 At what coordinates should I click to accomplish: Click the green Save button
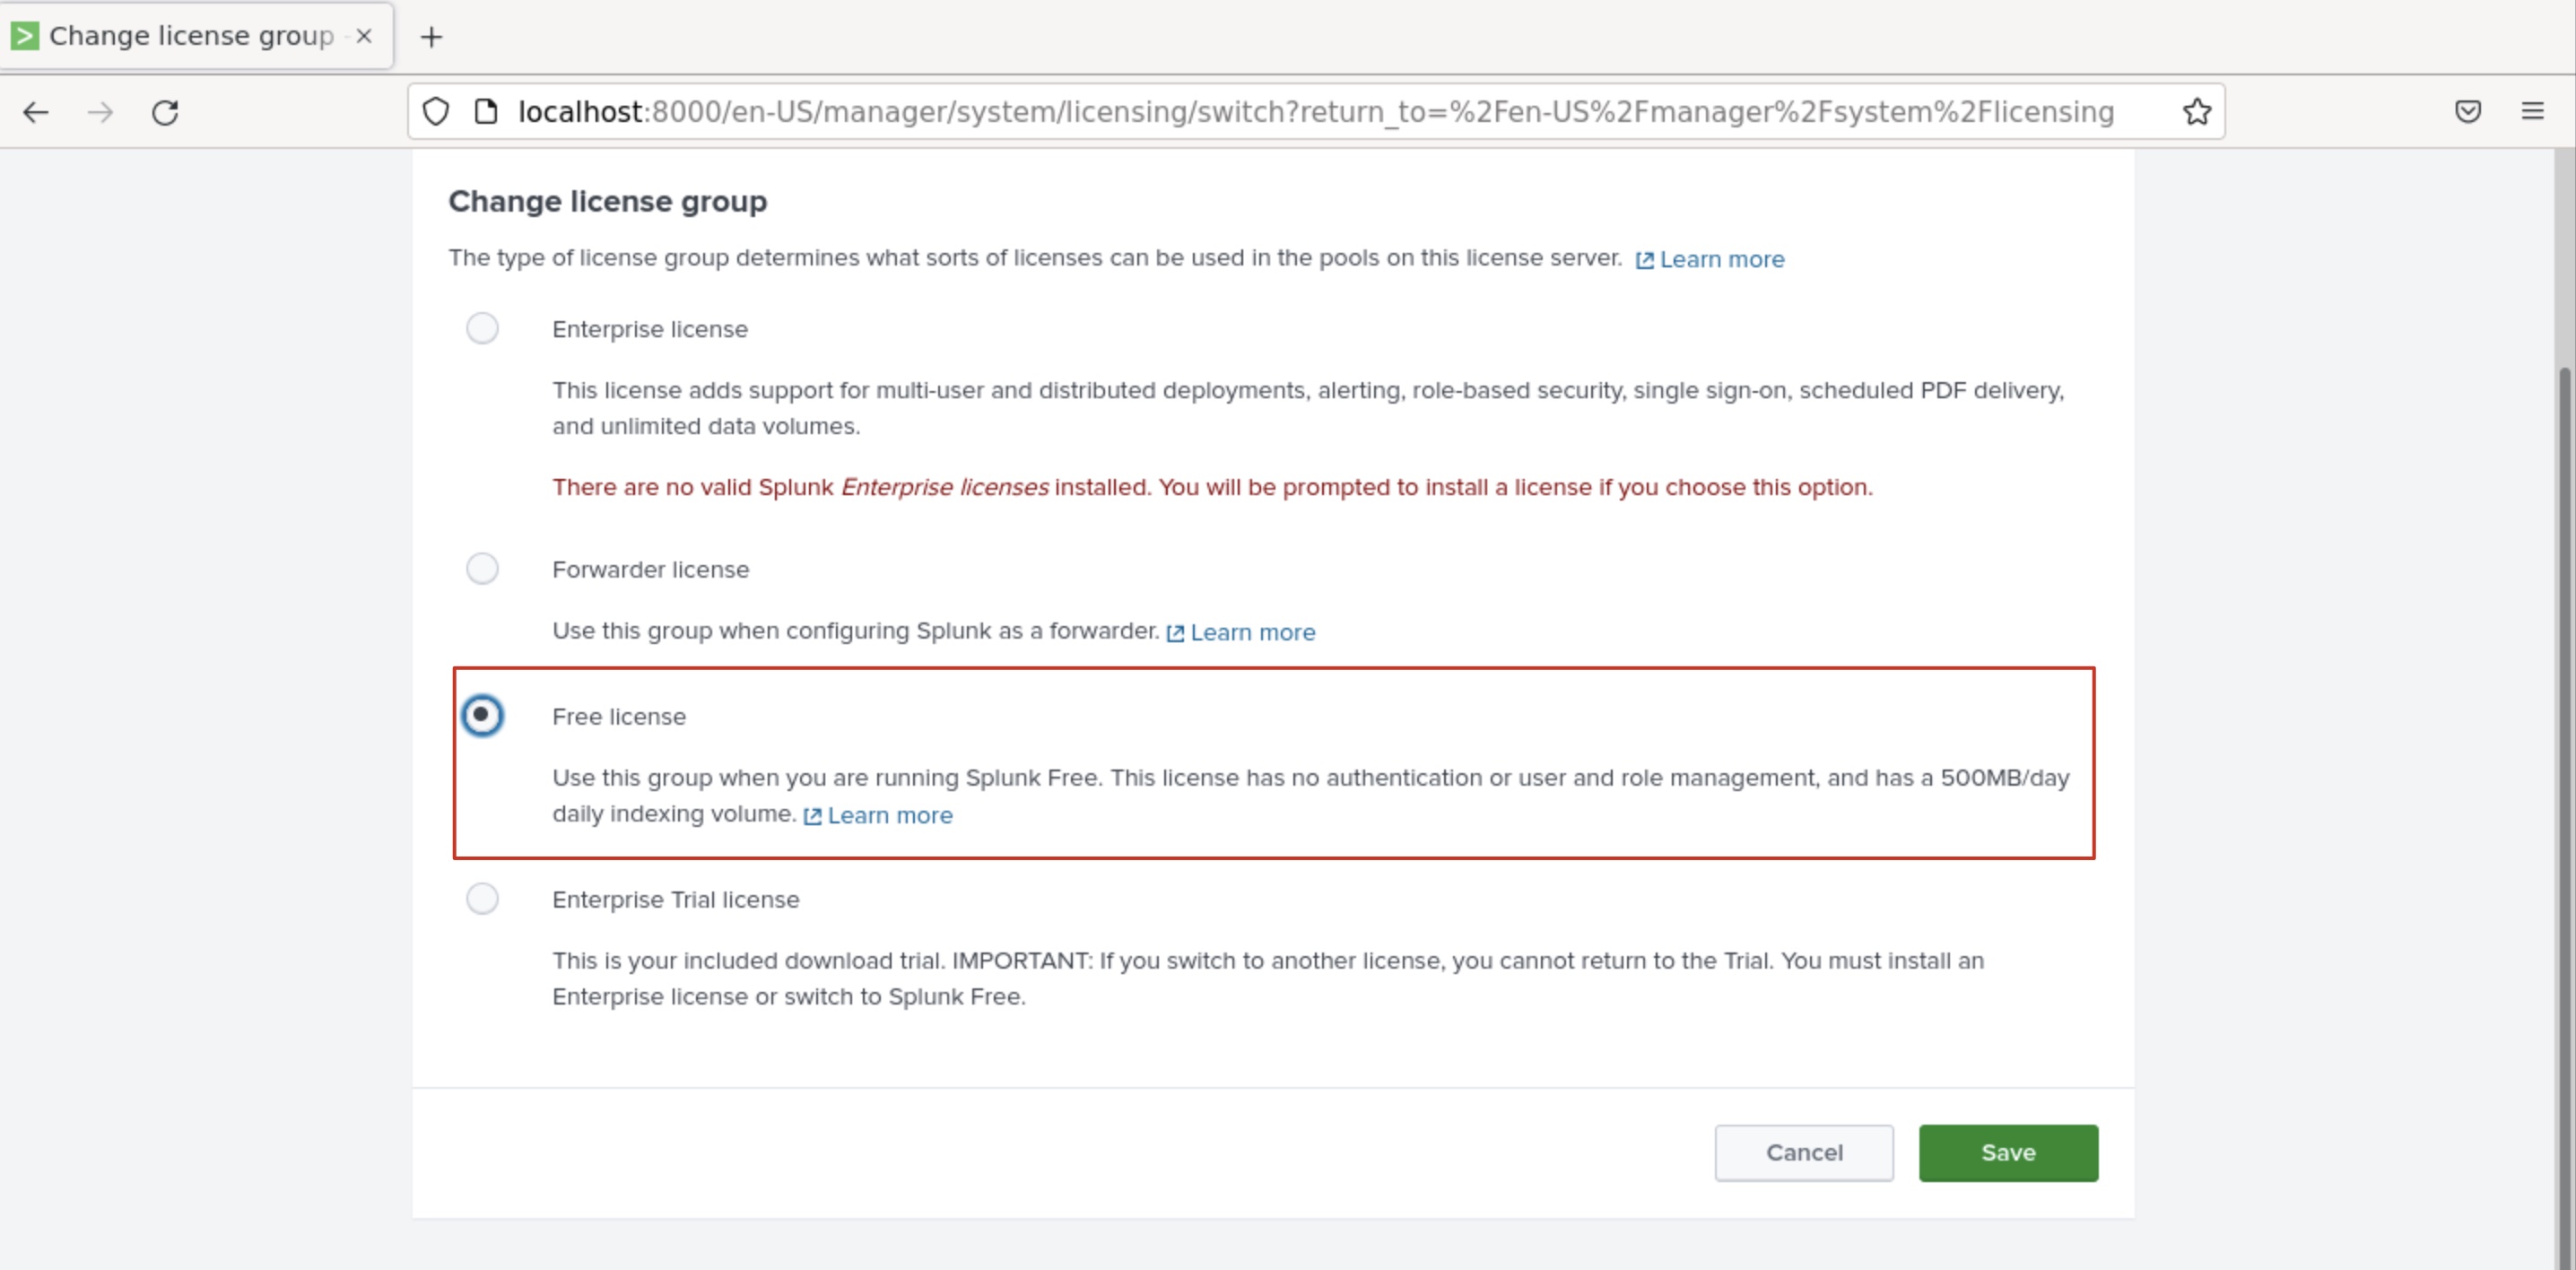point(2008,1152)
